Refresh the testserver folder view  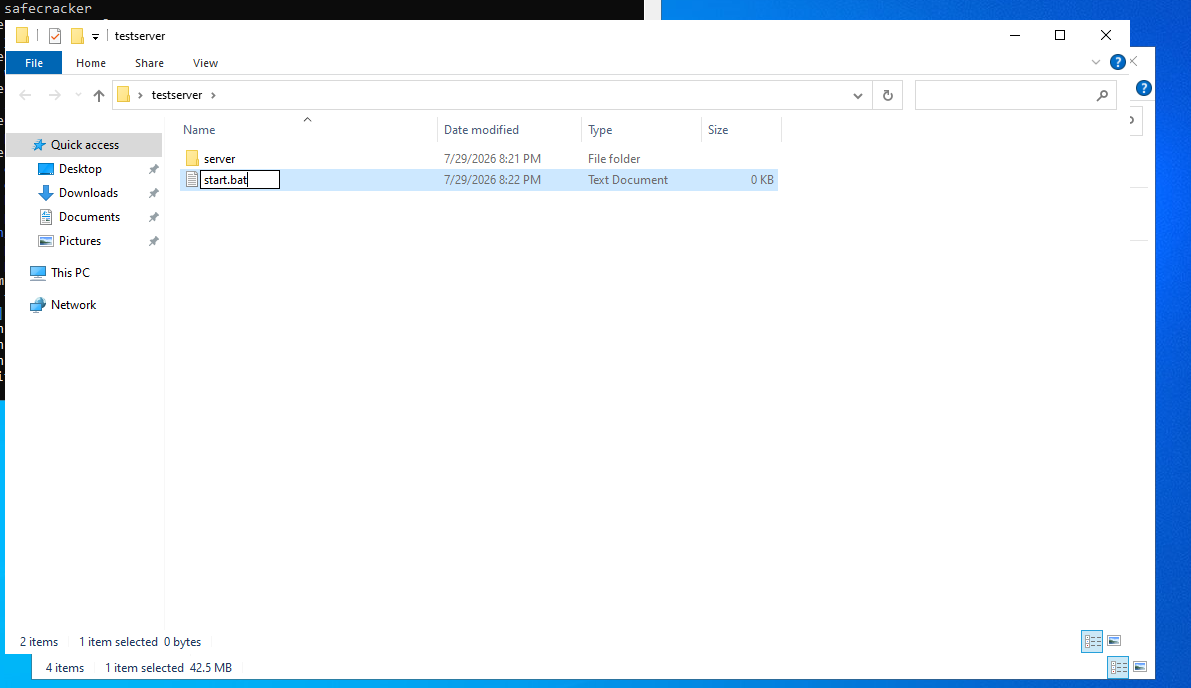[x=887, y=96]
